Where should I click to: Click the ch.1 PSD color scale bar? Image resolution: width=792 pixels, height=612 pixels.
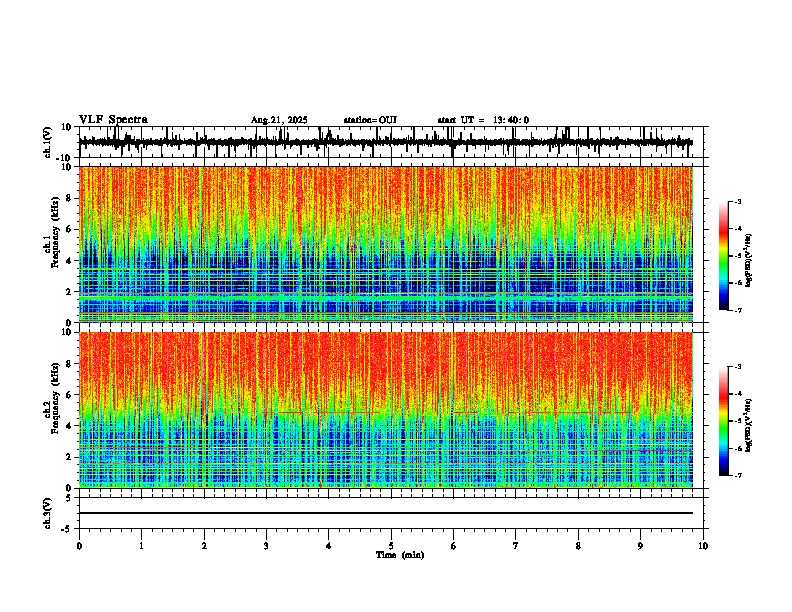(x=724, y=256)
